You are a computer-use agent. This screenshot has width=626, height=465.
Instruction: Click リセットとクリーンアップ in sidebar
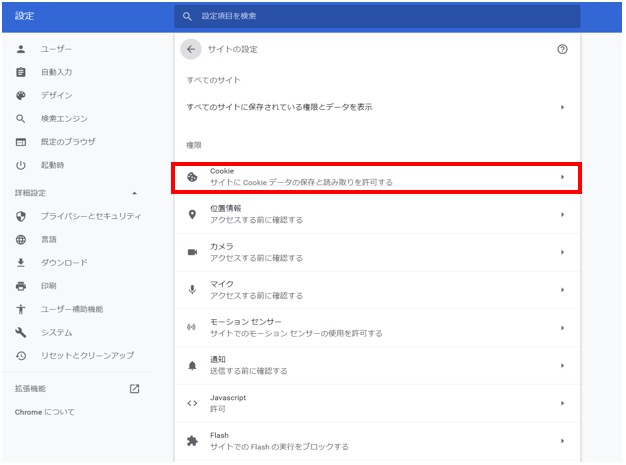pos(87,355)
